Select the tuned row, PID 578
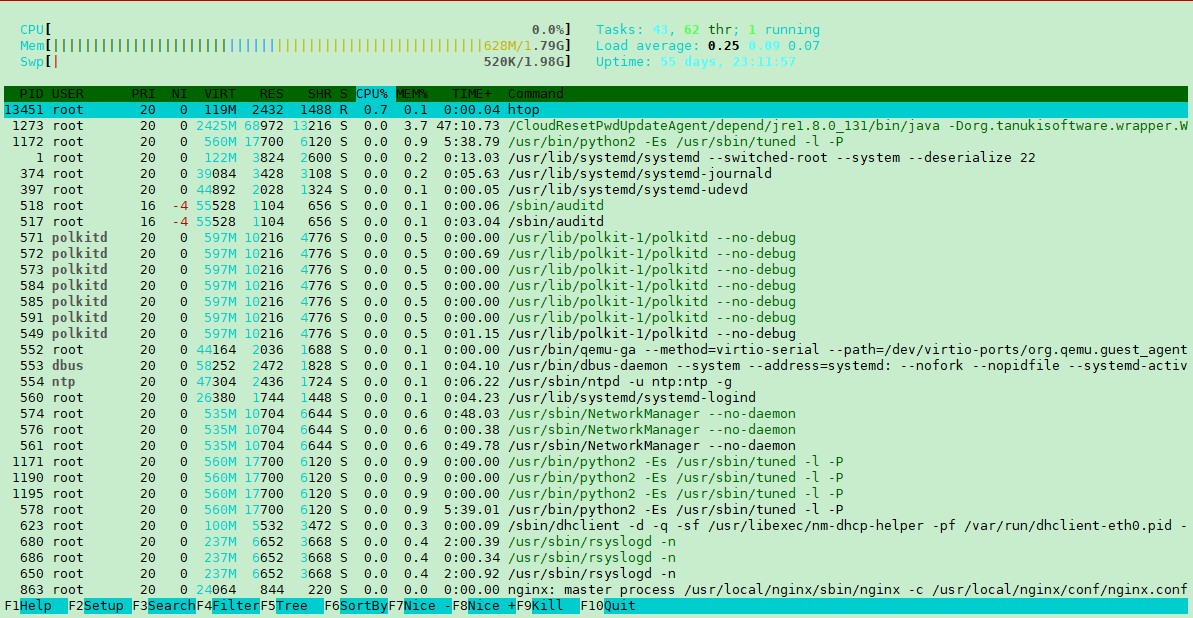Screen dimensions: 1193x618 (x=596, y=509)
